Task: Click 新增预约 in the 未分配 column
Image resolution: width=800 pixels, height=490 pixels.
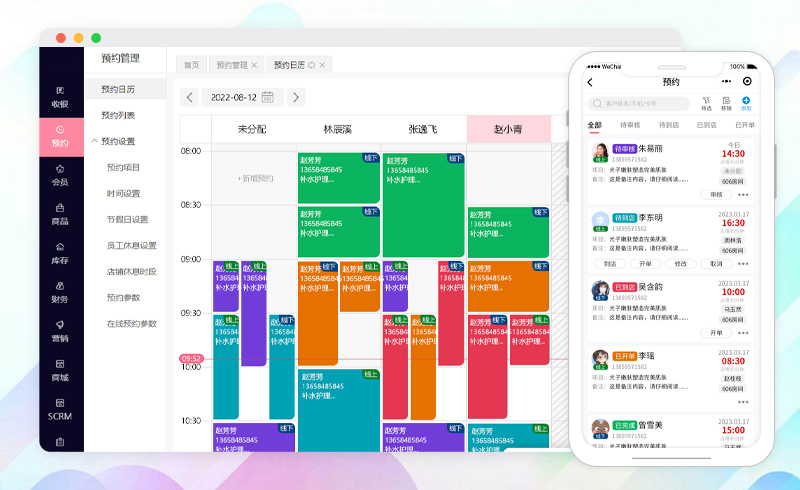Action: (254, 178)
